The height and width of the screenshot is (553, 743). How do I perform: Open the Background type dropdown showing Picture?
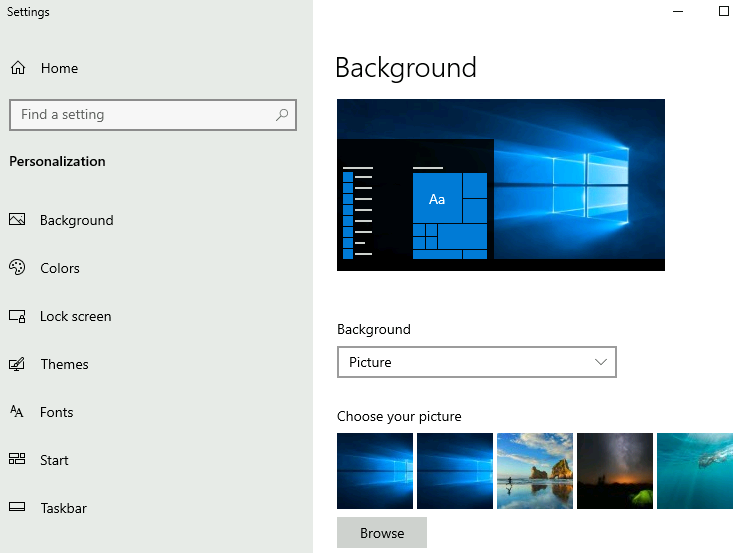coord(476,362)
